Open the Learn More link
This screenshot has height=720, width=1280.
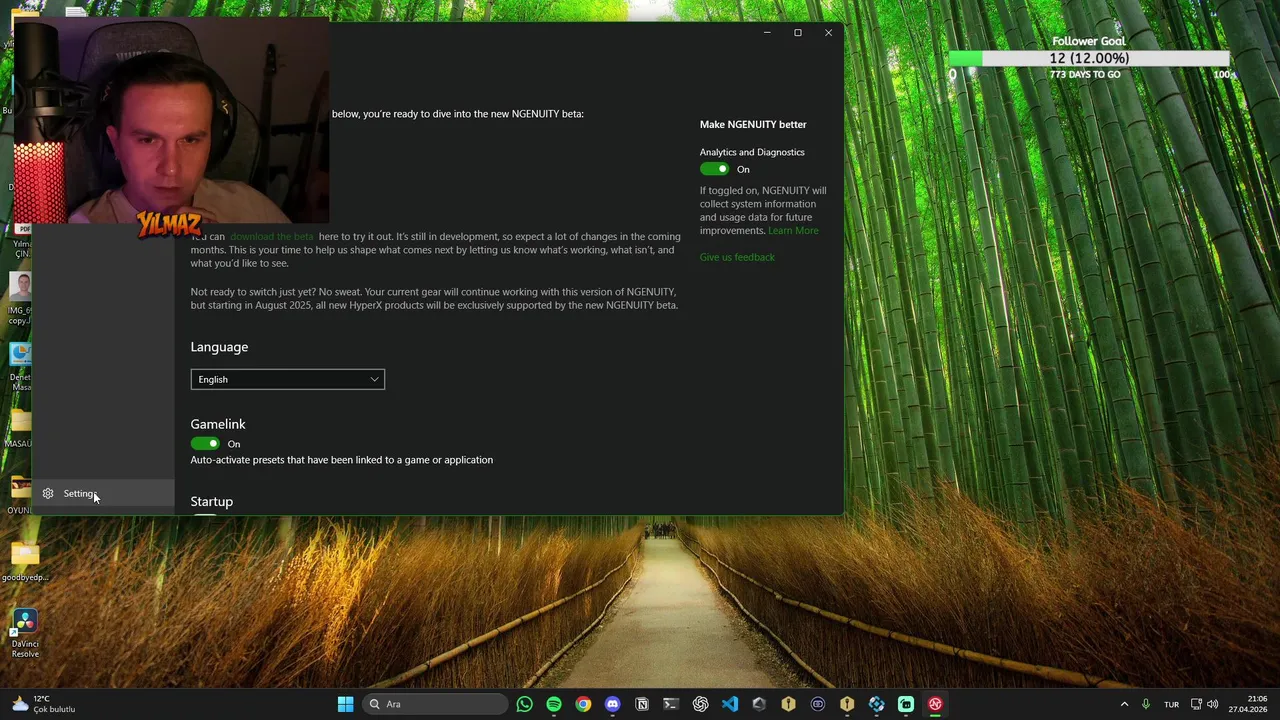pyautogui.click(x=793, y=231)
